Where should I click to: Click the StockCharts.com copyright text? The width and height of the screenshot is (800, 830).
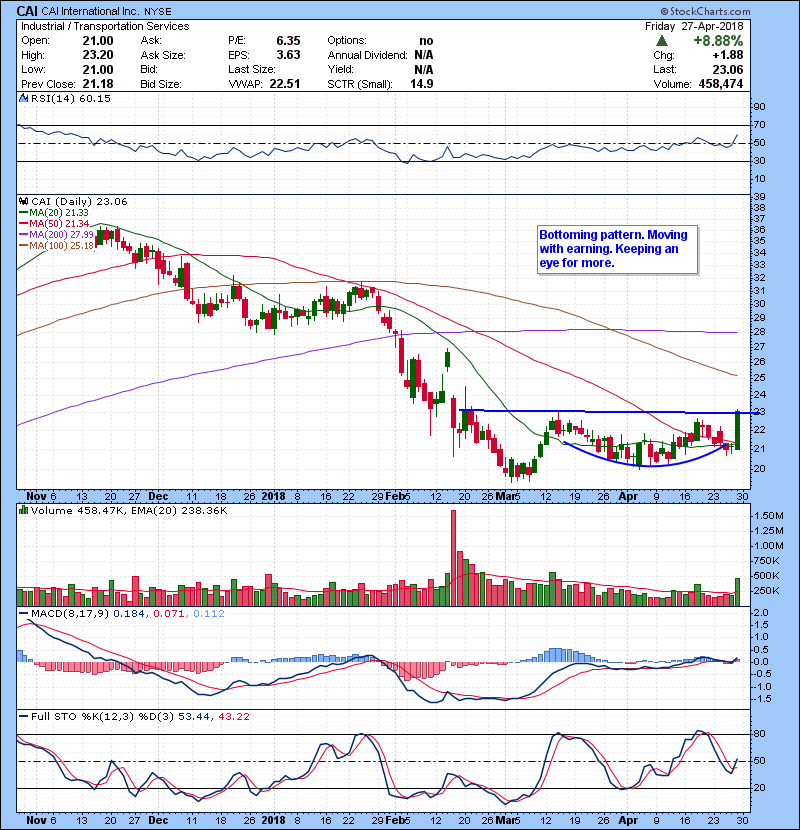click(705, 11)
